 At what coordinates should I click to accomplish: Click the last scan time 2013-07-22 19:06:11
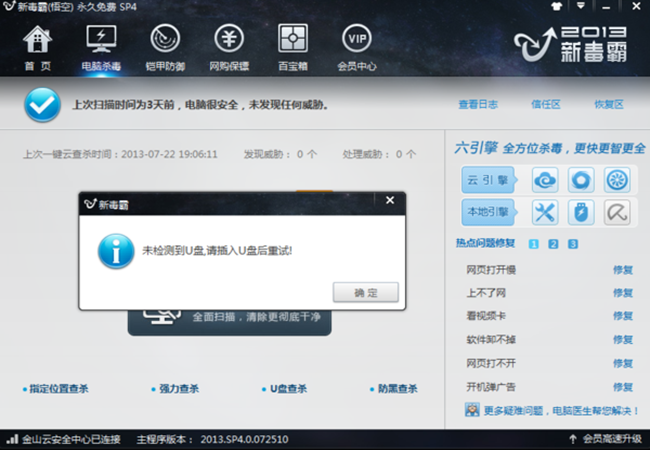pyautogui.click(x=169, y=155)
